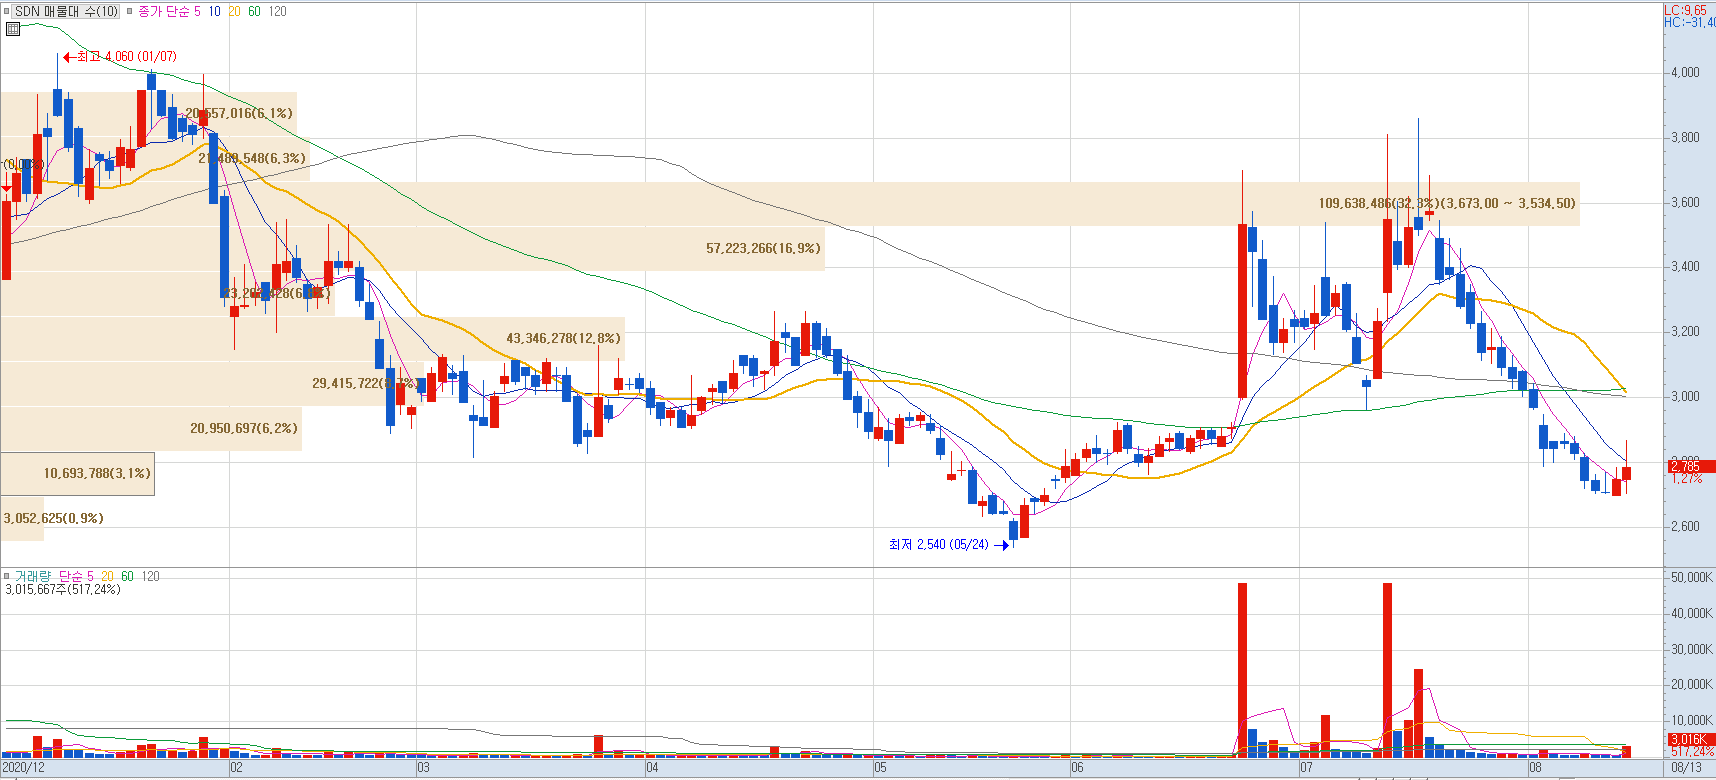Click the 04 month axis label
The image size is (1716, 780).
(652, 768)
